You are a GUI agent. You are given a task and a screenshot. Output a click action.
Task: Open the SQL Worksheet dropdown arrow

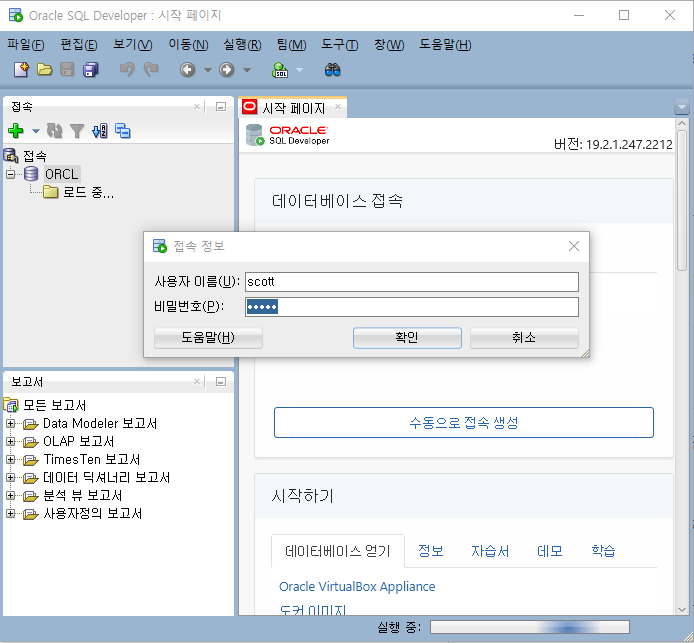click(299, 70)
